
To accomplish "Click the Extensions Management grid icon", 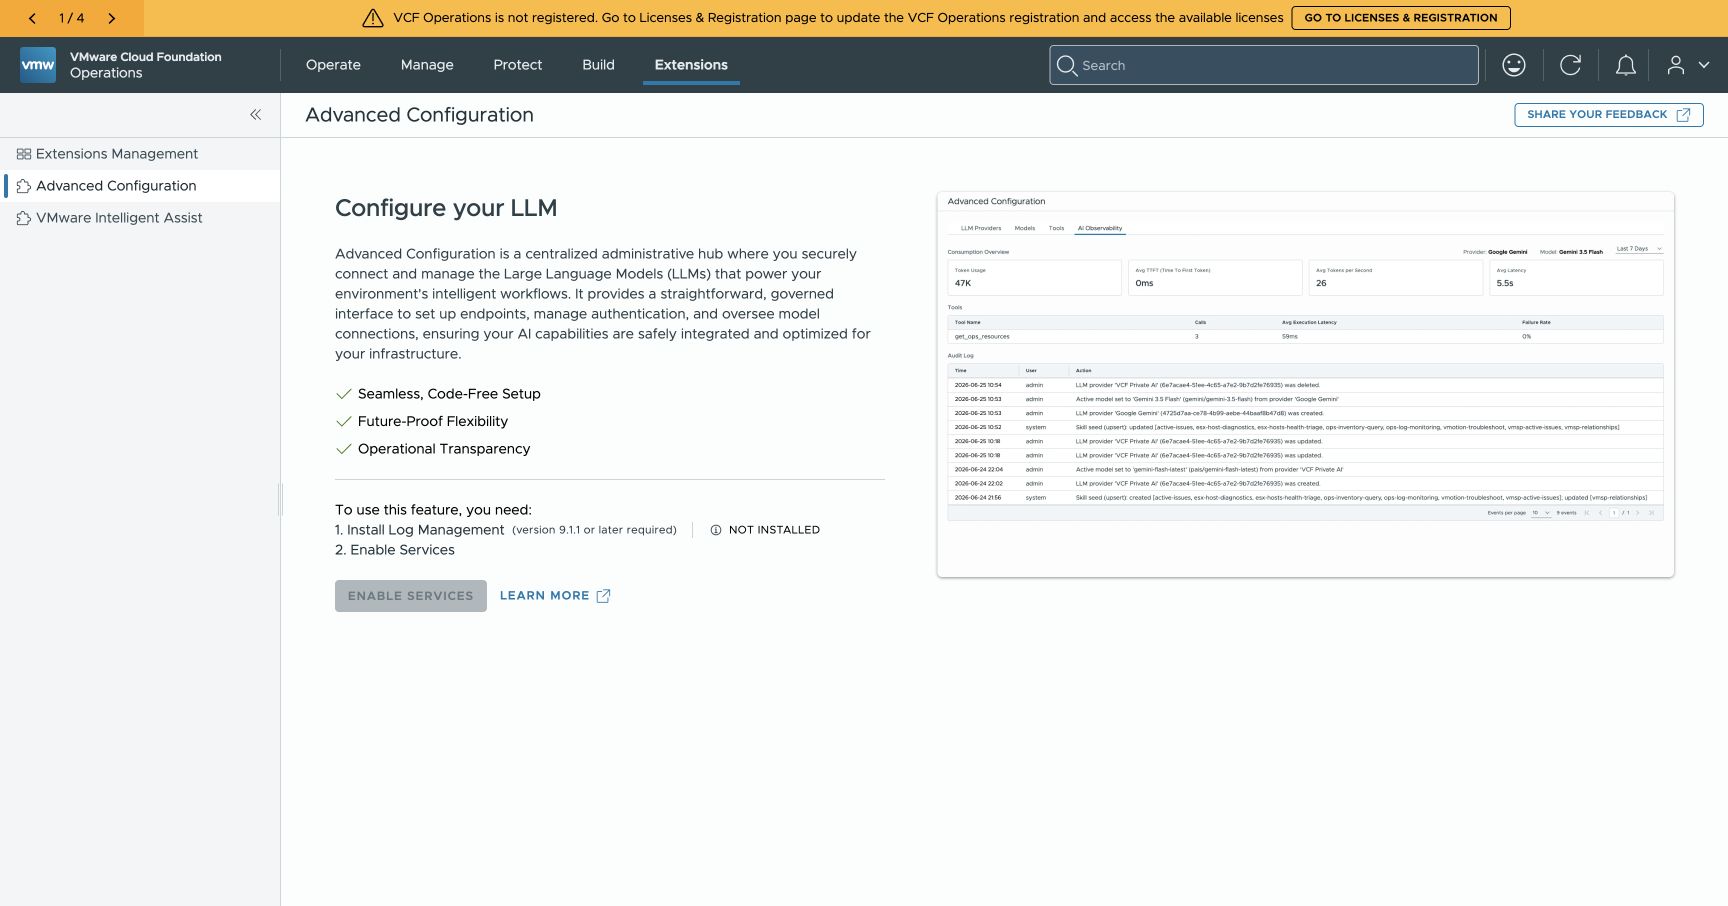I will (24, 154).
